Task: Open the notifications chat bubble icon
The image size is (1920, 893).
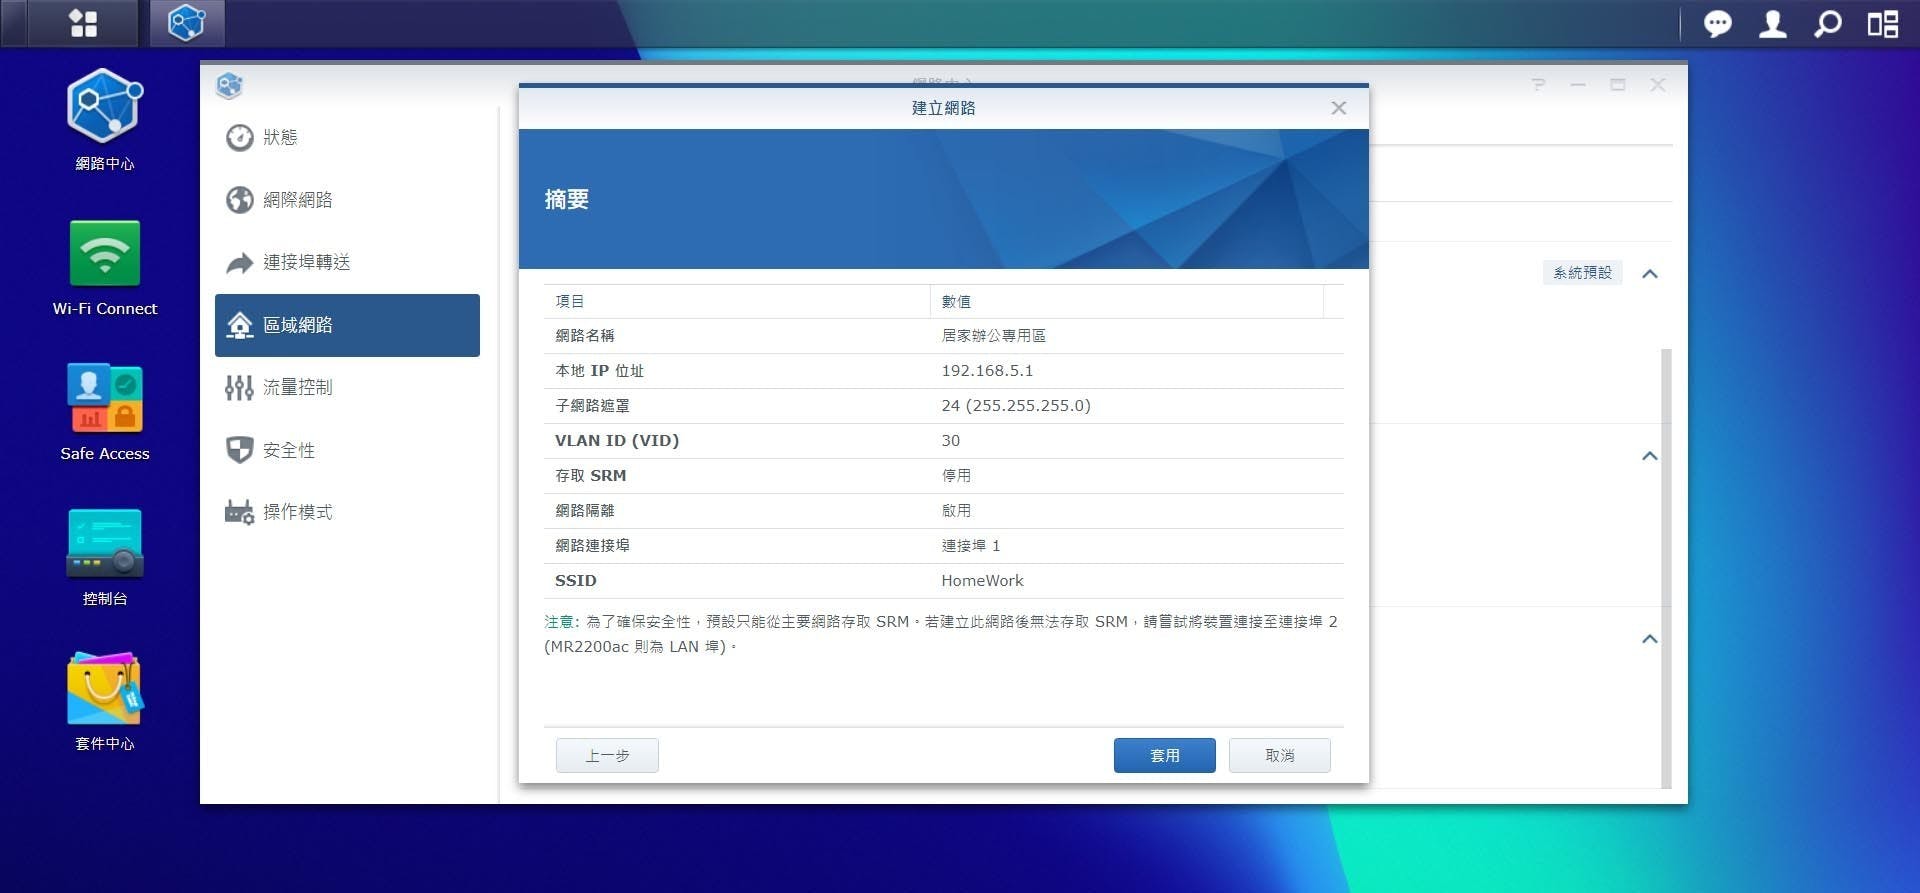Action: 1718,23
